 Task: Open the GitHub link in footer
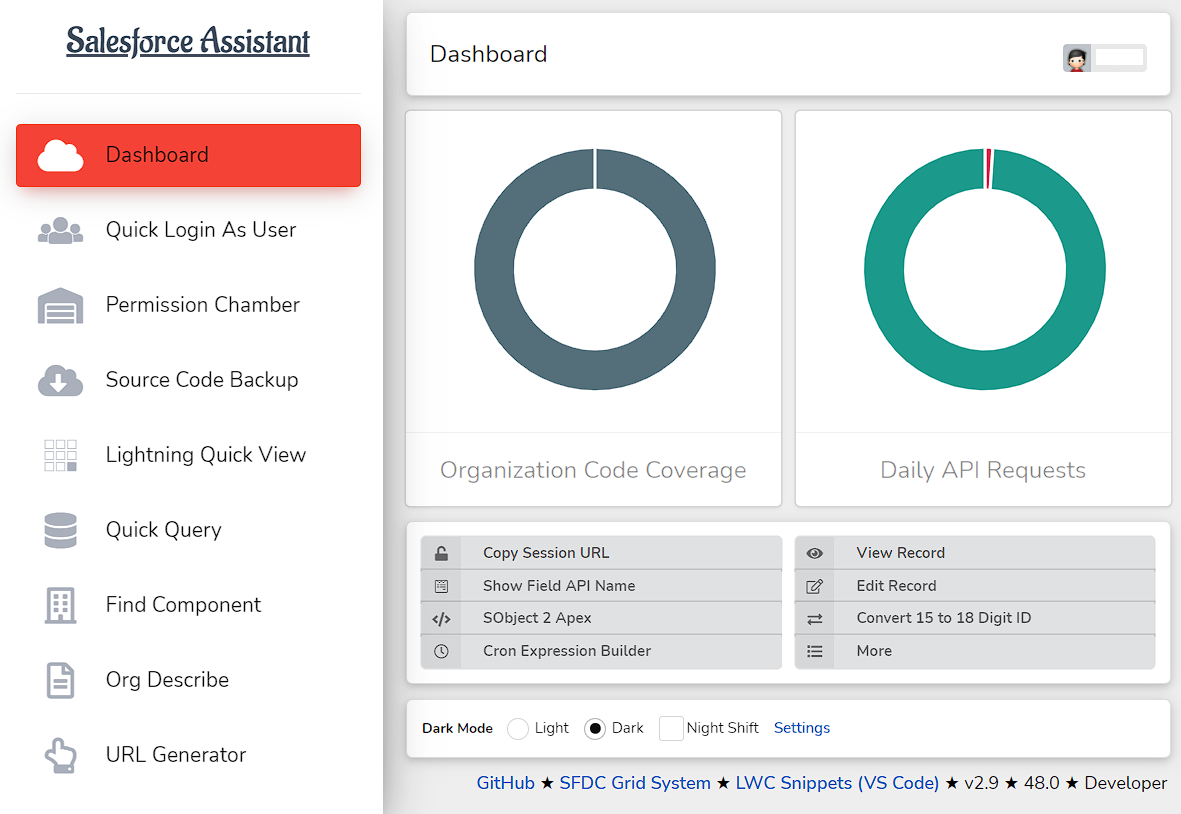(x=505, y=783)
